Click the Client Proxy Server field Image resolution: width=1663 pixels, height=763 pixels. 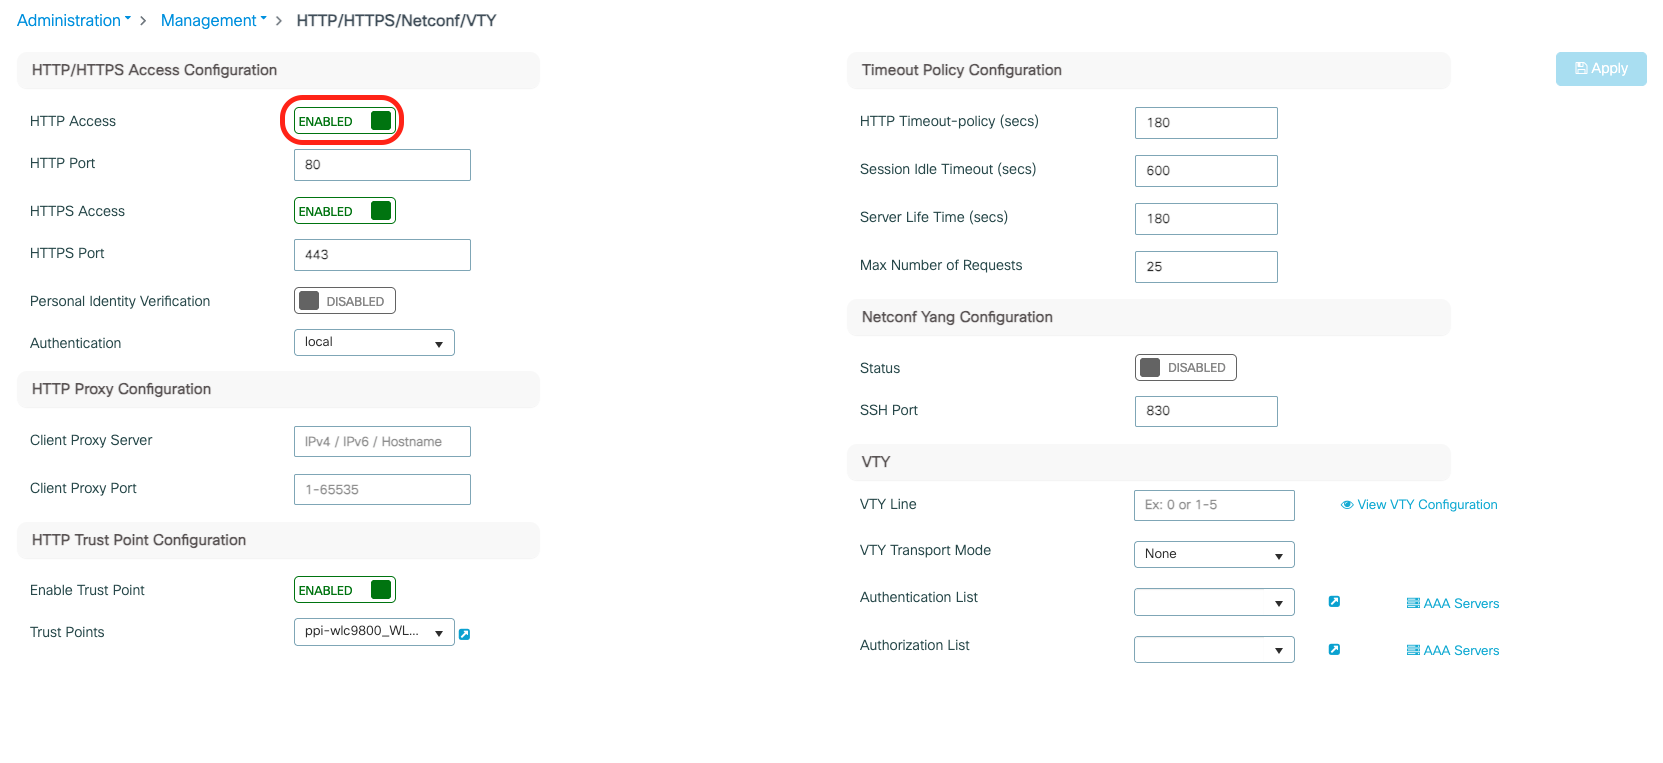click(x=382, y=442)
